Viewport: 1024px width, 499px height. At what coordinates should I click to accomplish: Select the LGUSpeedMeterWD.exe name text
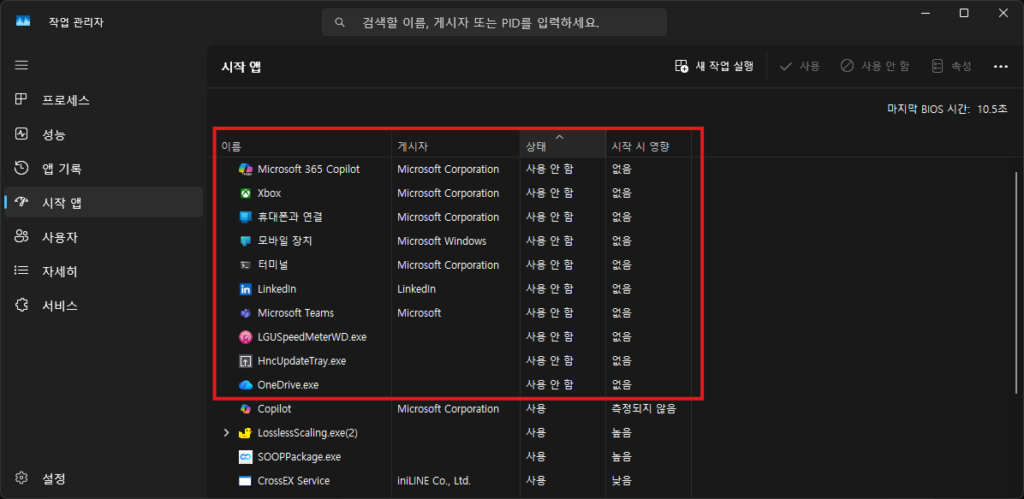[312, 337]
